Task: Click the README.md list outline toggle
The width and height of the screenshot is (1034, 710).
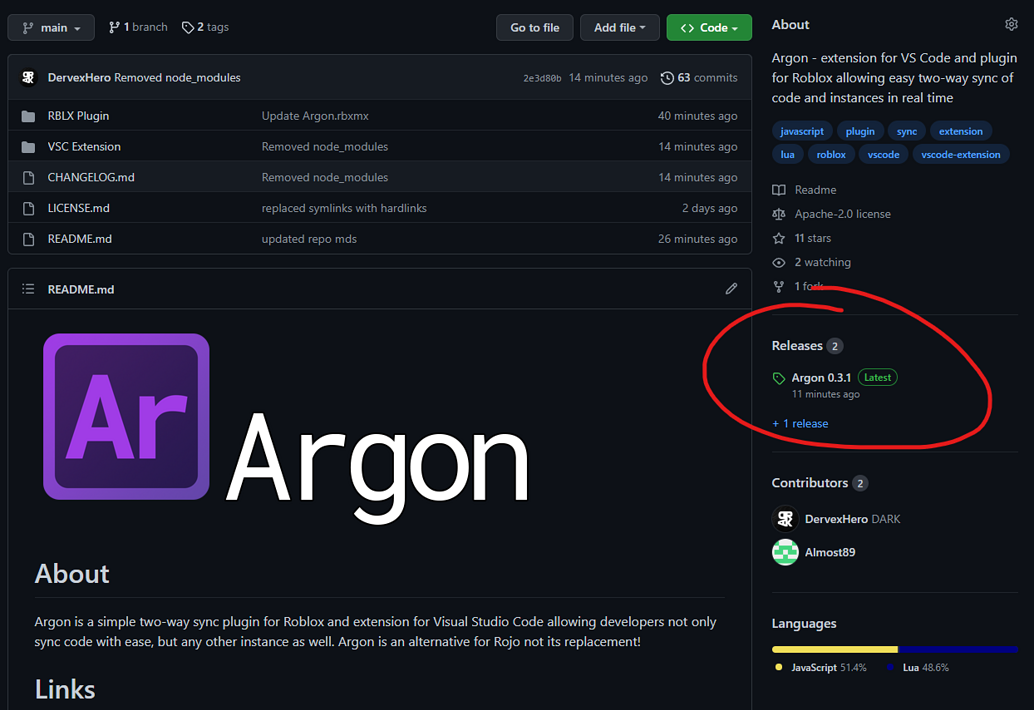Action: click(x=27, y=288)
